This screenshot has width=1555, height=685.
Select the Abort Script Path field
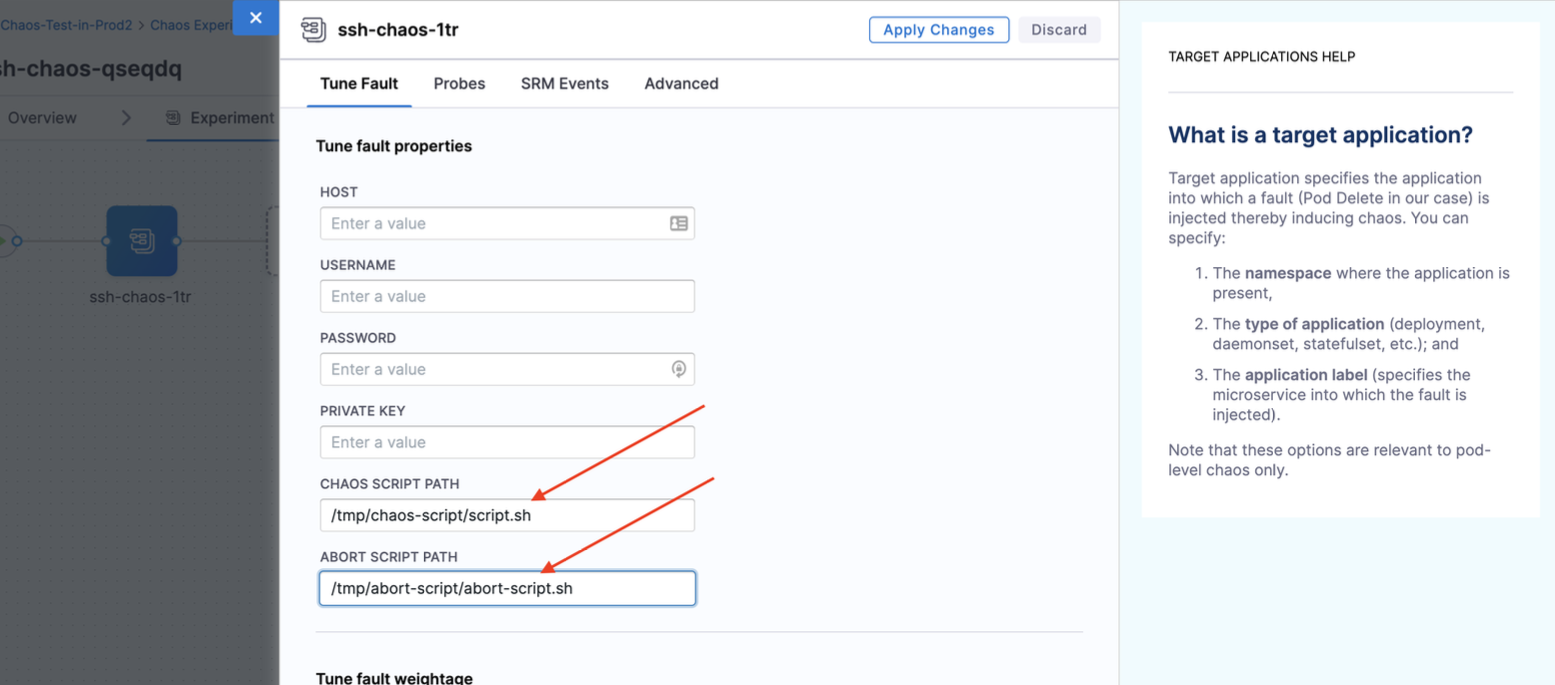(506, 588)
